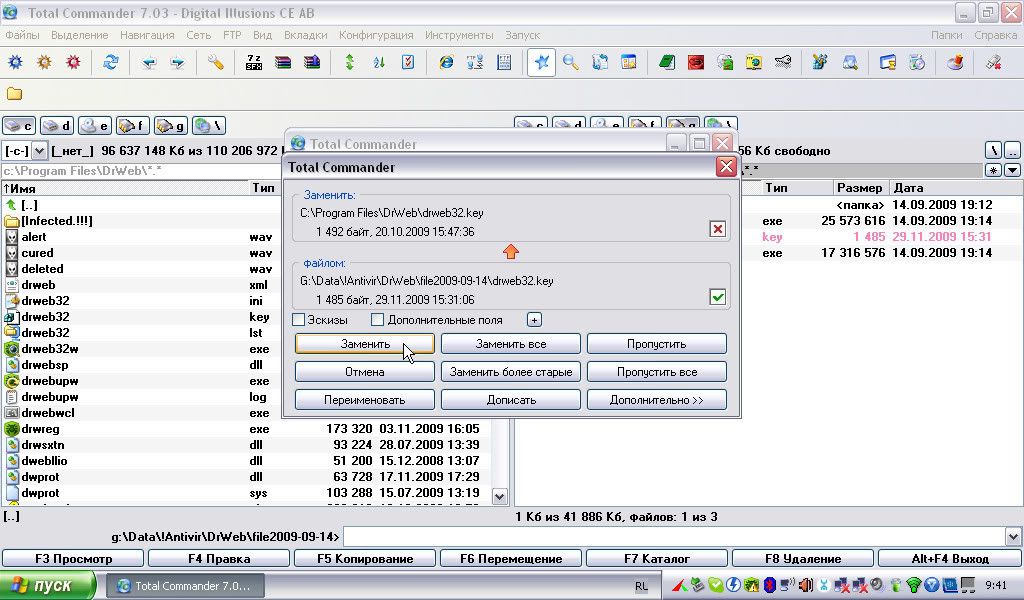
Task: Open right panel directory history arrow
Action: [1012, 170]
